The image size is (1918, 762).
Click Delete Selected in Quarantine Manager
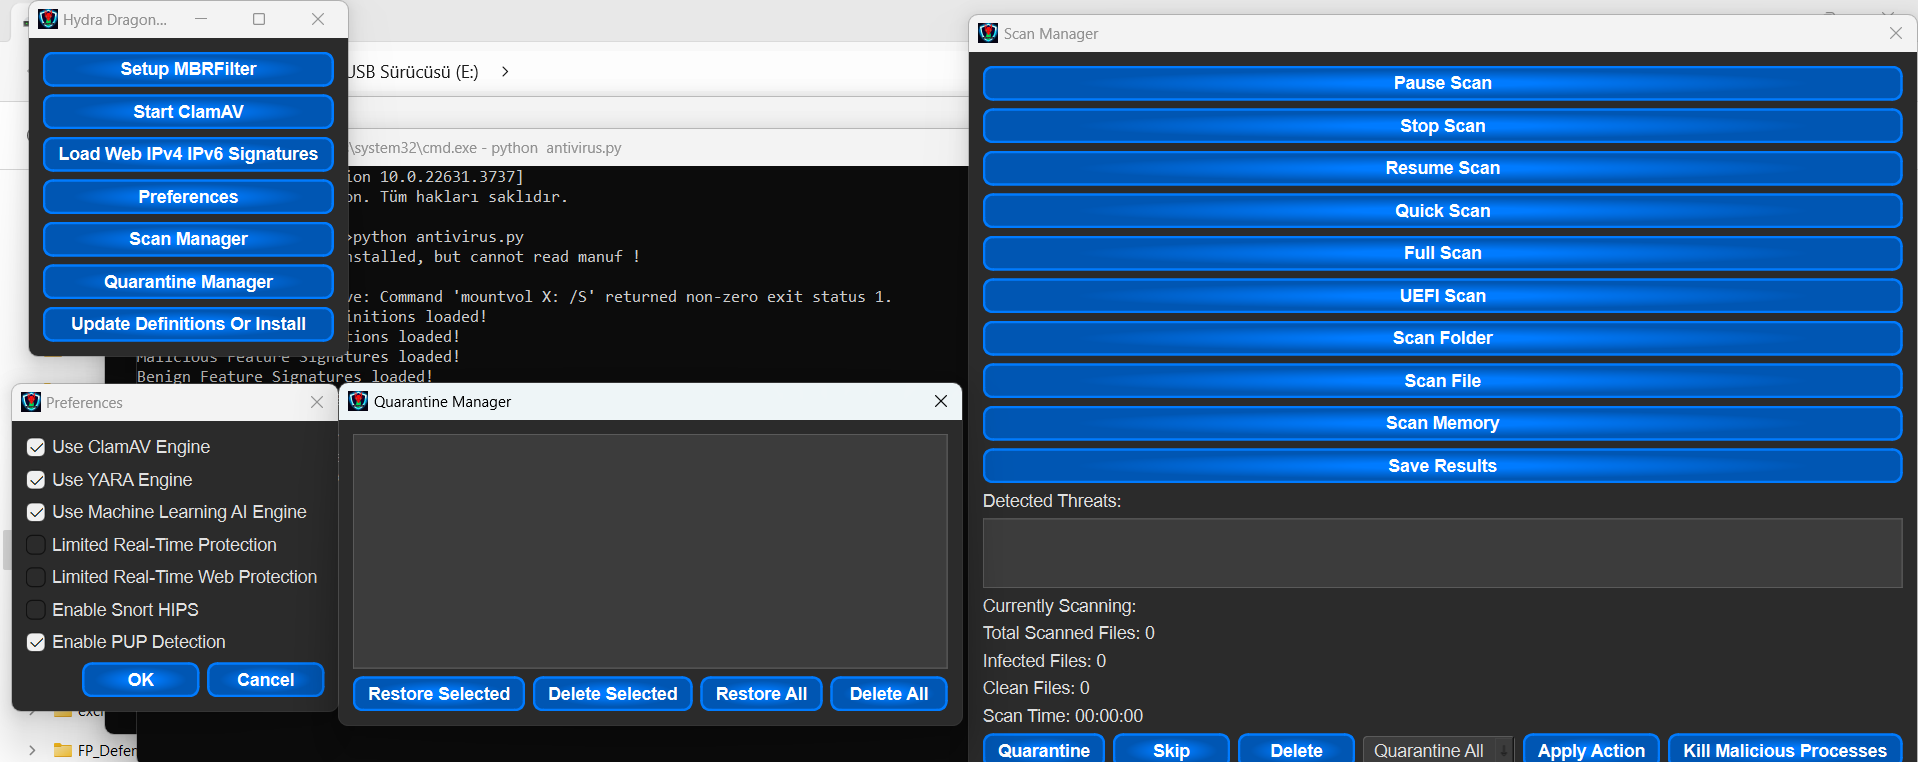tap(613, 694)
